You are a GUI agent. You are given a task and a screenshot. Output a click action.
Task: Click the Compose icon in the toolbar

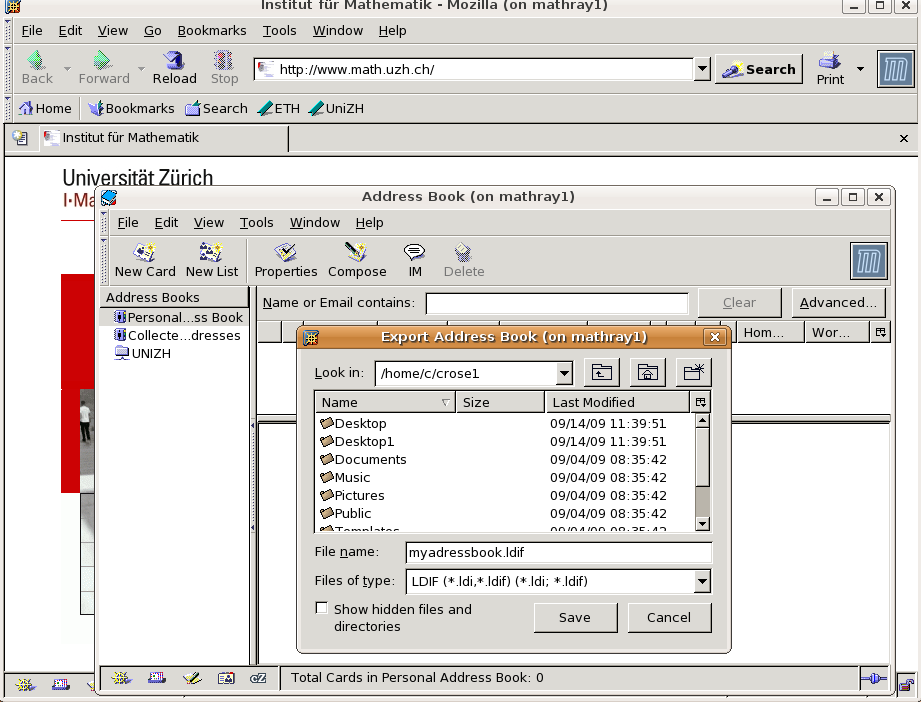click(x=356, y=253)
